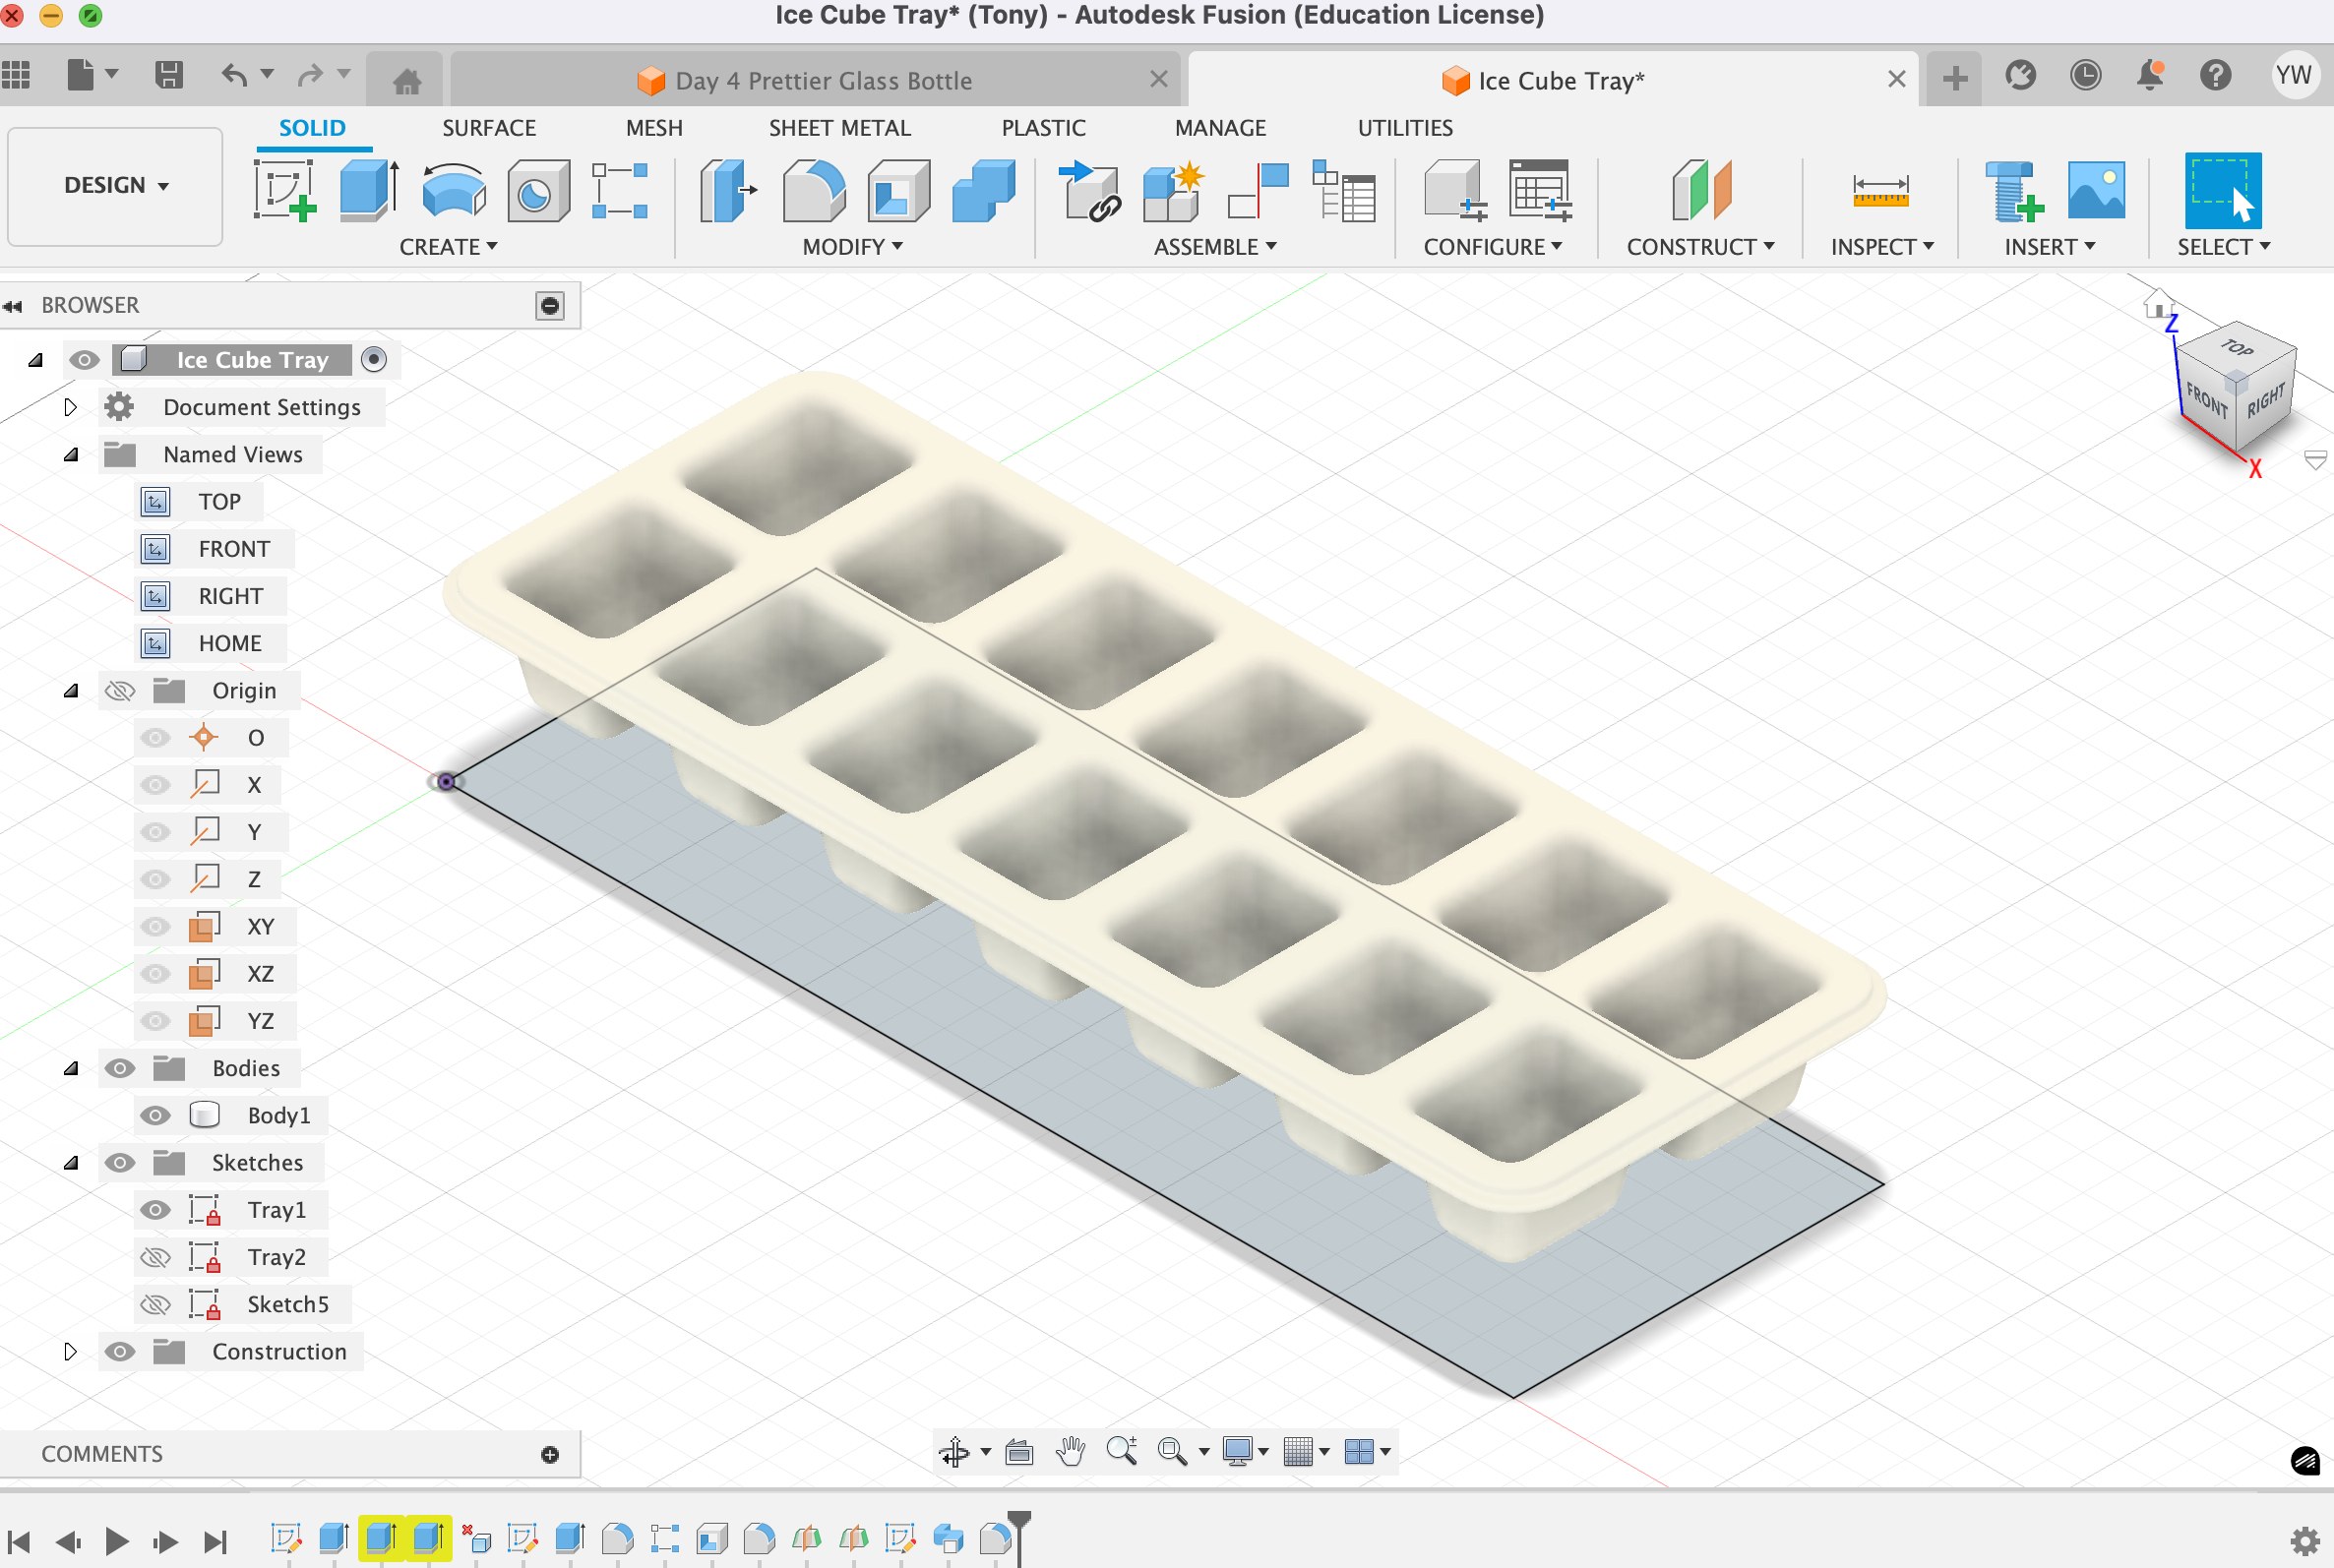
Task: Select the Extrude tool in the toolbar
Action: click(x=368, y=190)
